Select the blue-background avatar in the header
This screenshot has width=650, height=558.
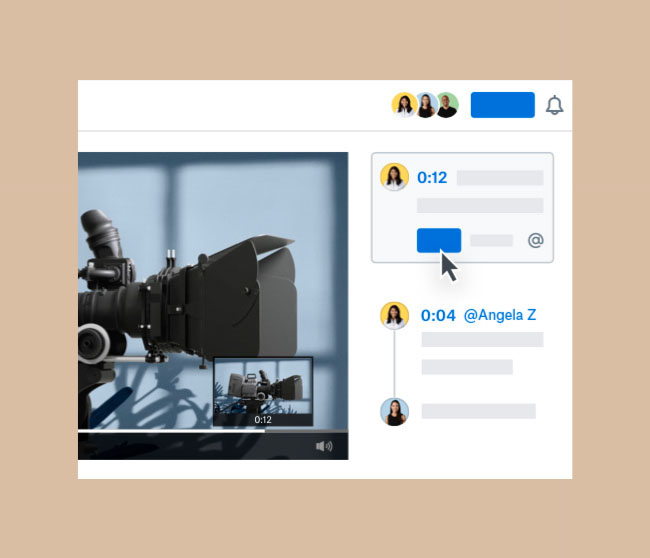(x=426, y=105)
